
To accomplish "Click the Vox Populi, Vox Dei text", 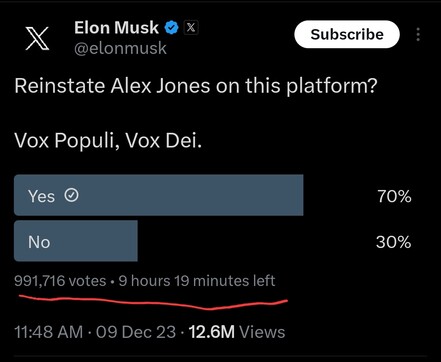I will (x=108, y=141).
